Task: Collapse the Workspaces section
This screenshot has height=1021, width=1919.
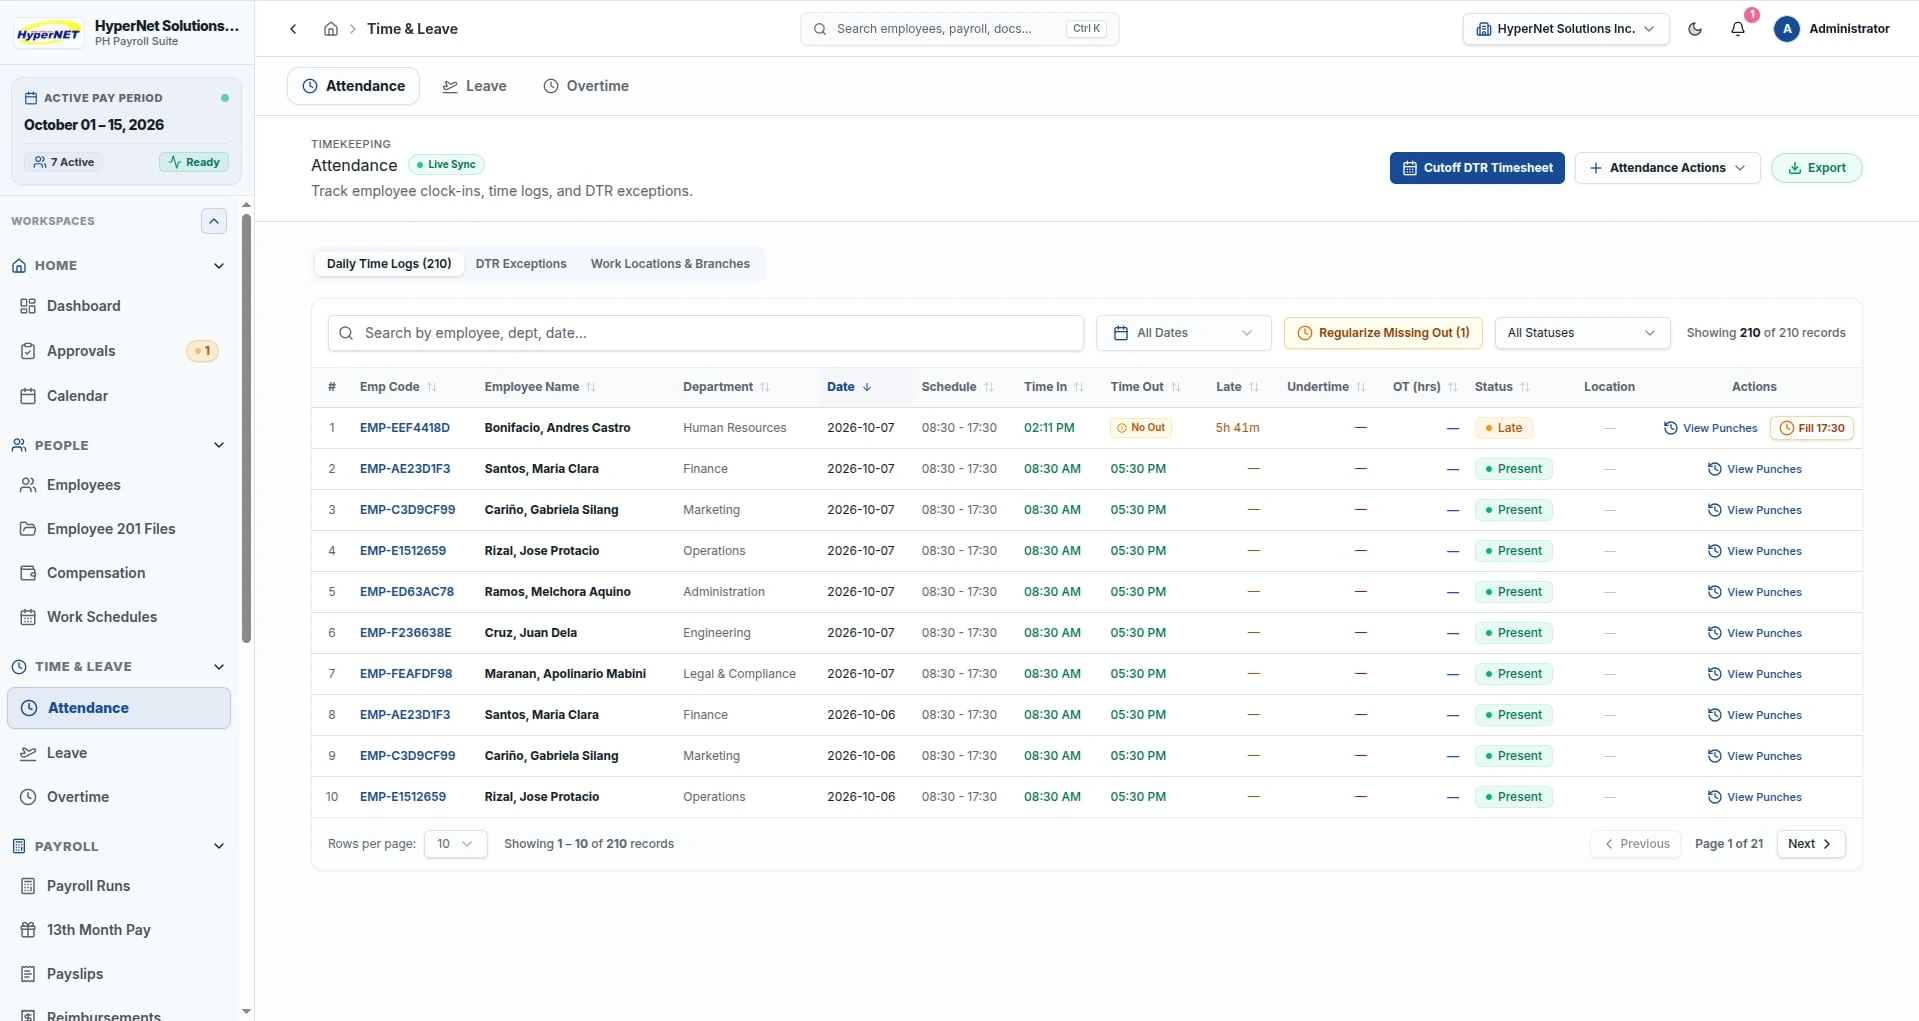Action: (214, 221)
